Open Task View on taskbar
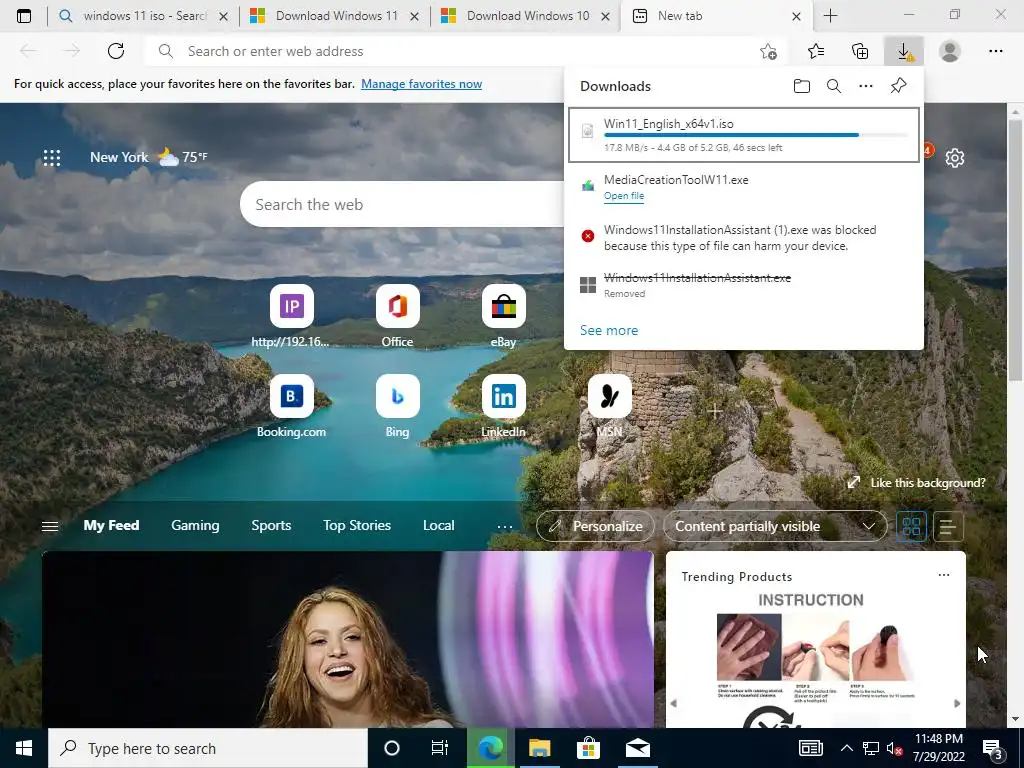This screenshot has width=1024, height=768. point(440,748)
